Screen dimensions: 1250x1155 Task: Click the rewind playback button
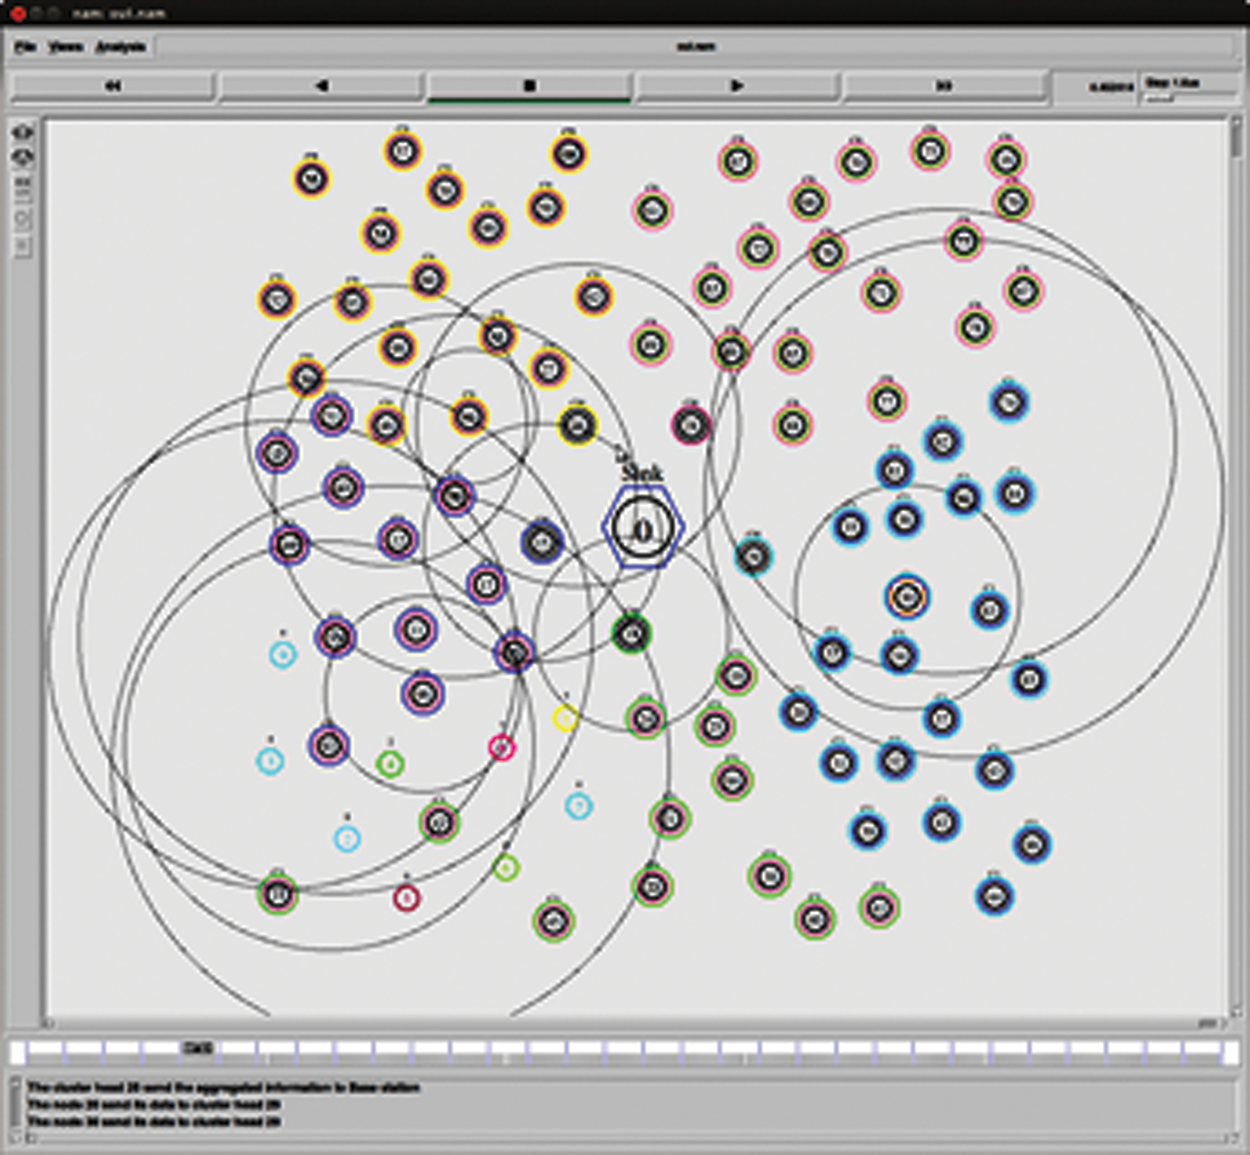click(x=113, y=86)
